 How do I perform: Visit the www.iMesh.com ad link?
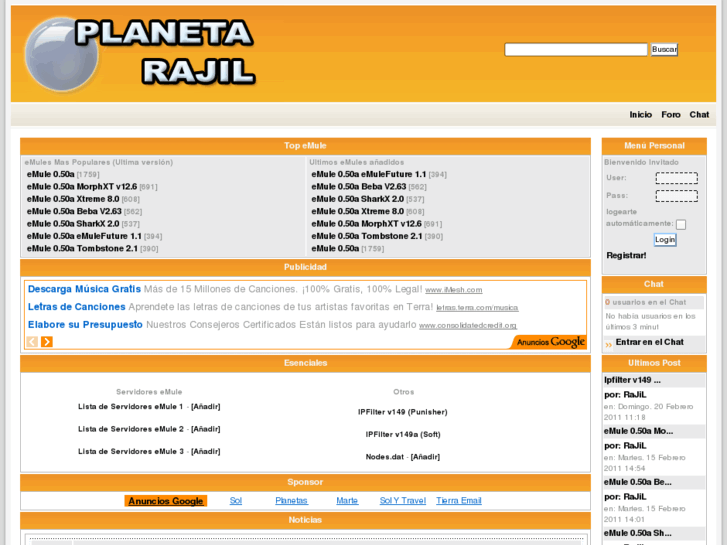(x=453, y=290)
